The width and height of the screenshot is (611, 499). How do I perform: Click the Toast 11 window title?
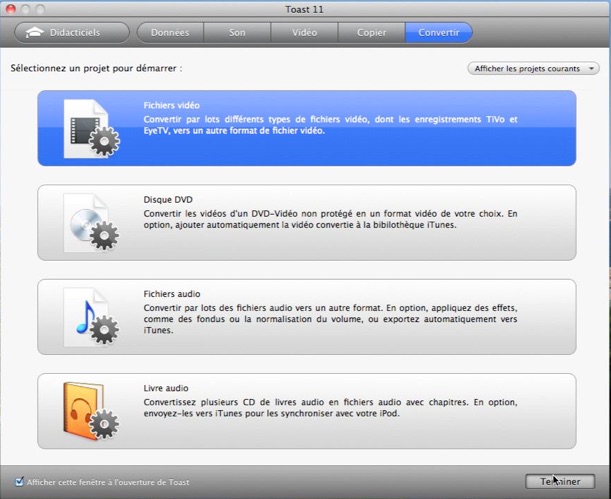click(x=304, y=9)
